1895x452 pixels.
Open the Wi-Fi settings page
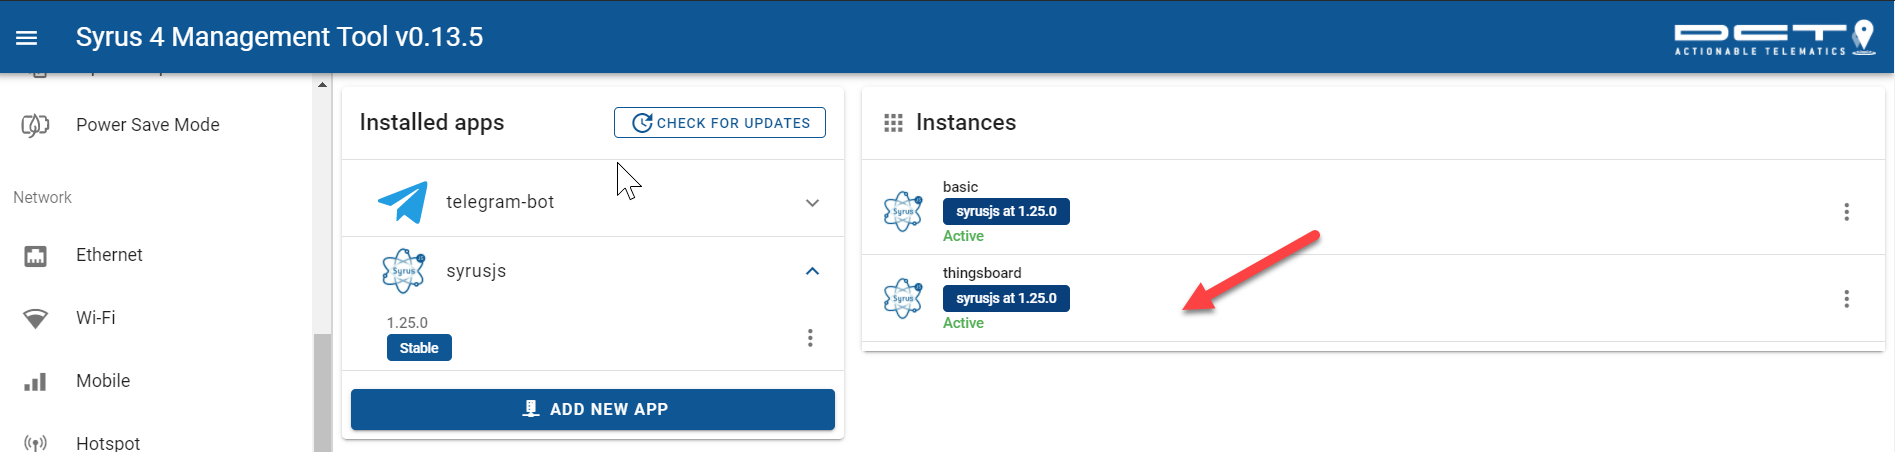click(x=95, y=318)
